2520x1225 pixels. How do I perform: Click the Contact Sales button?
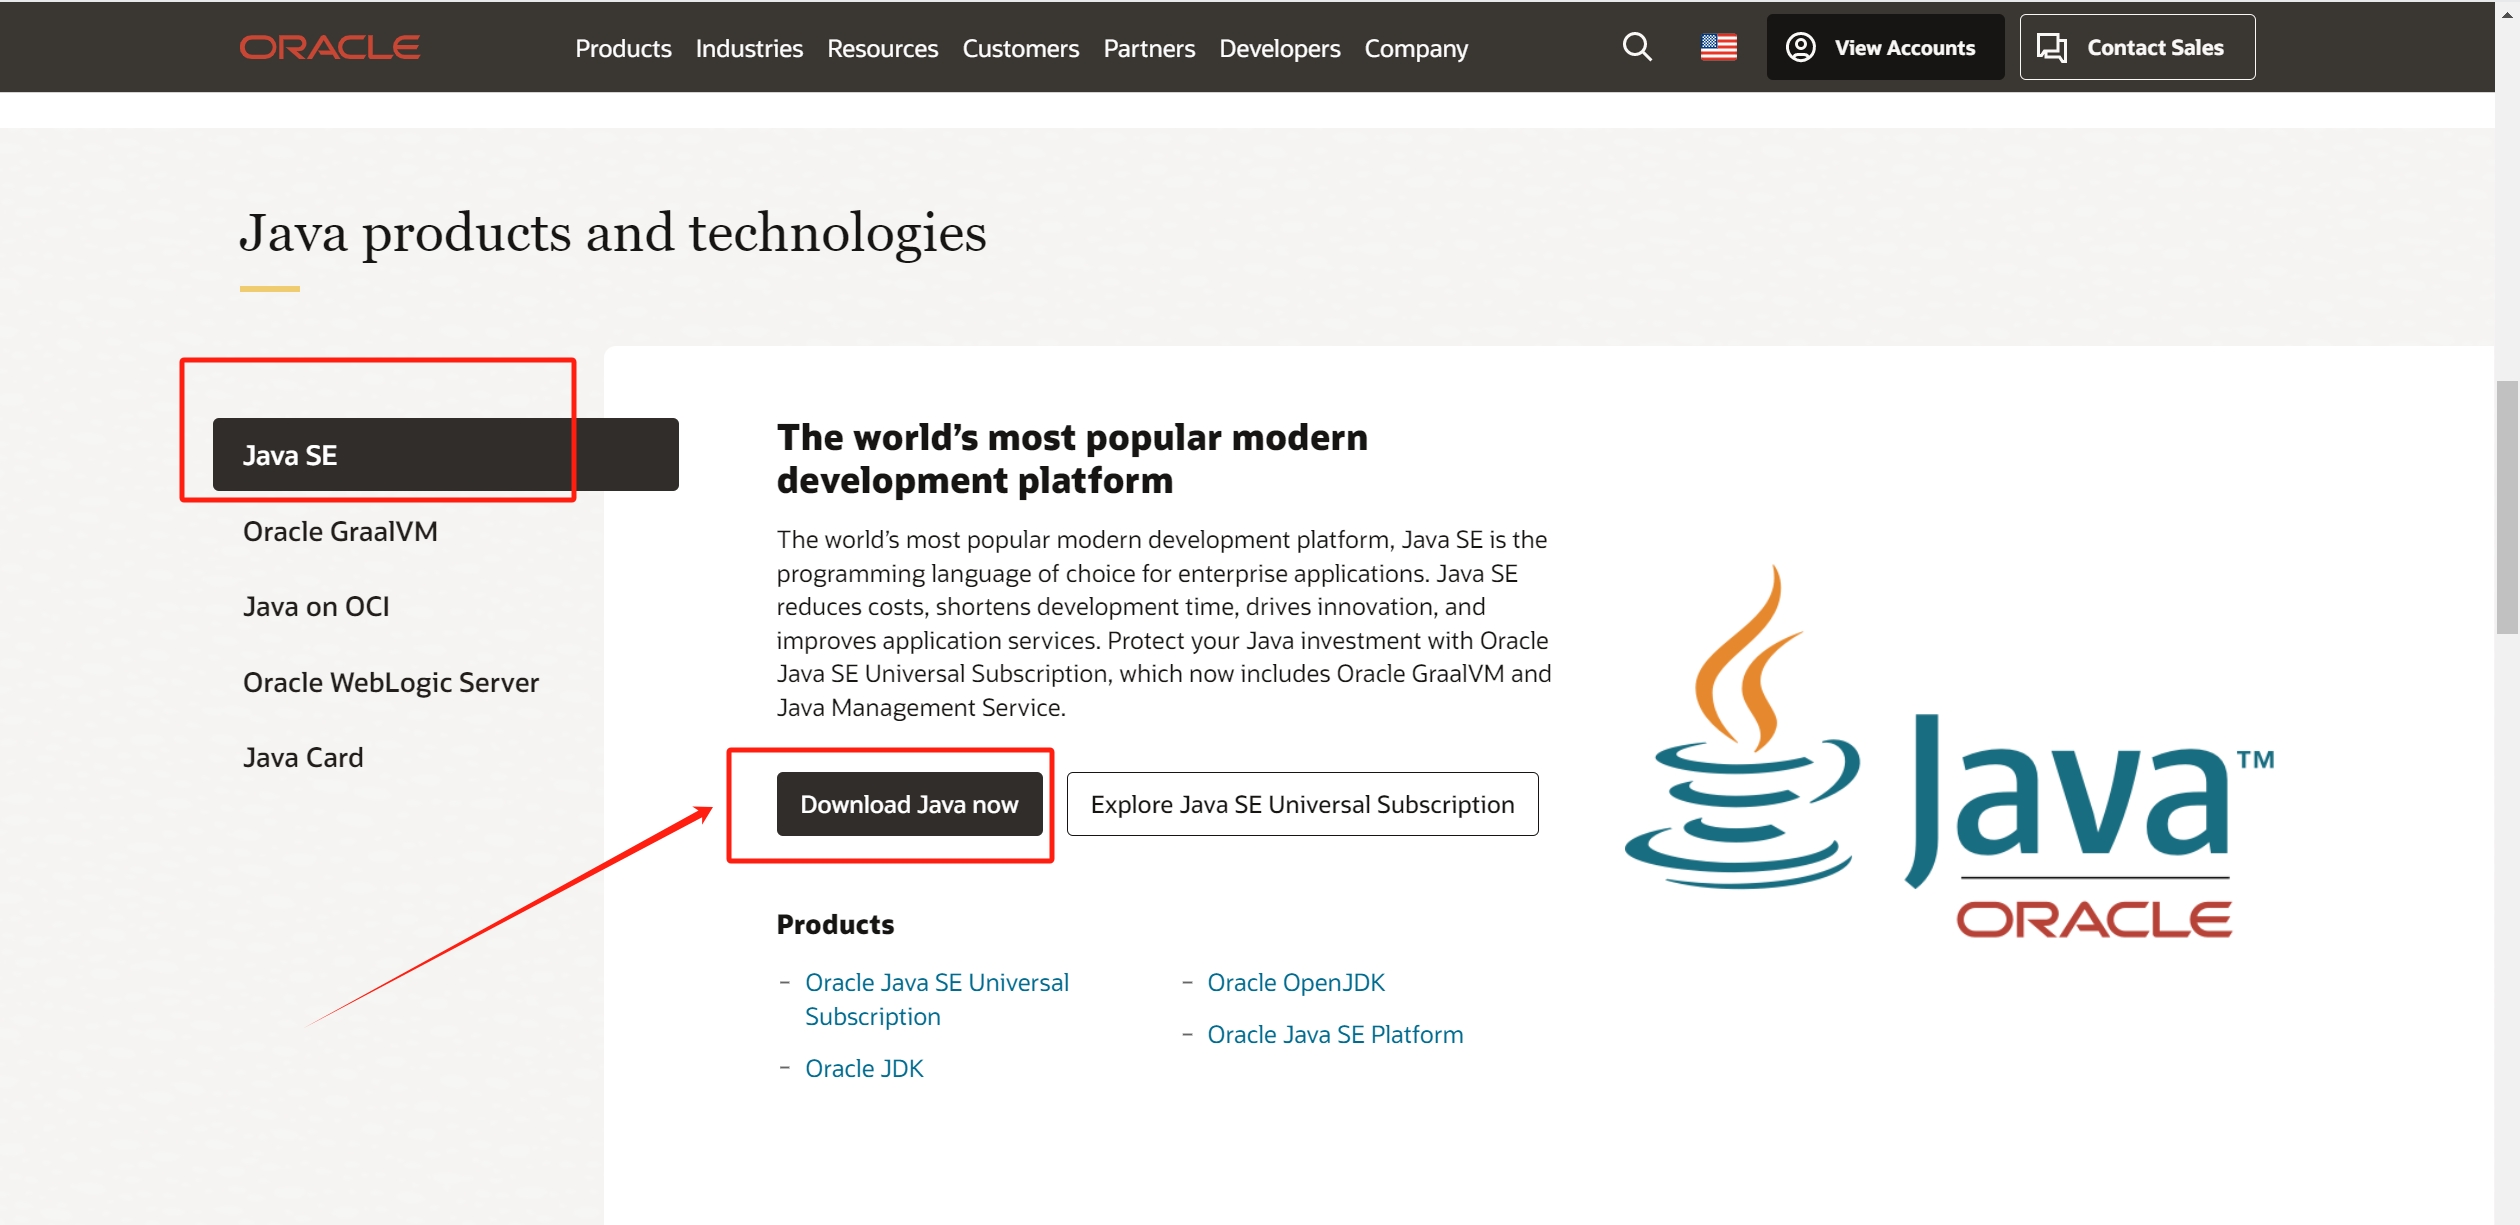click(x=2137, y=47)
